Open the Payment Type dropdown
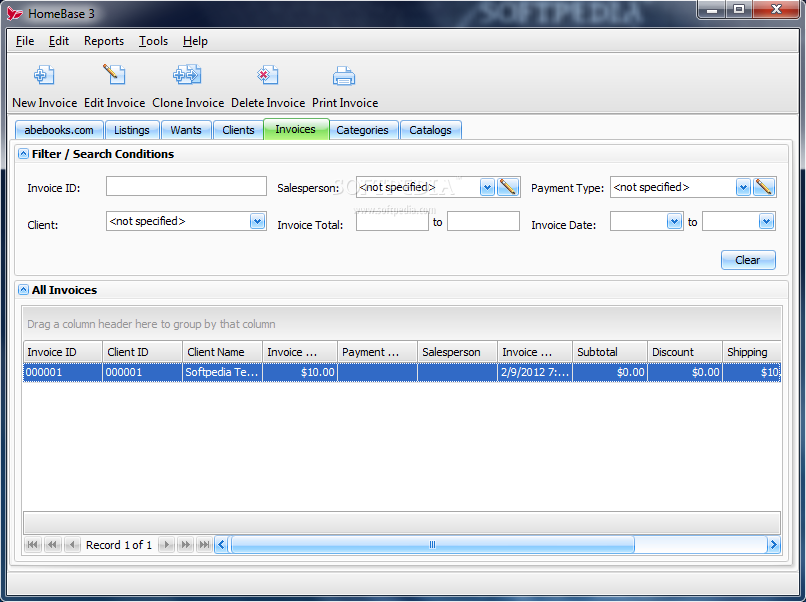 coord(743,187)
